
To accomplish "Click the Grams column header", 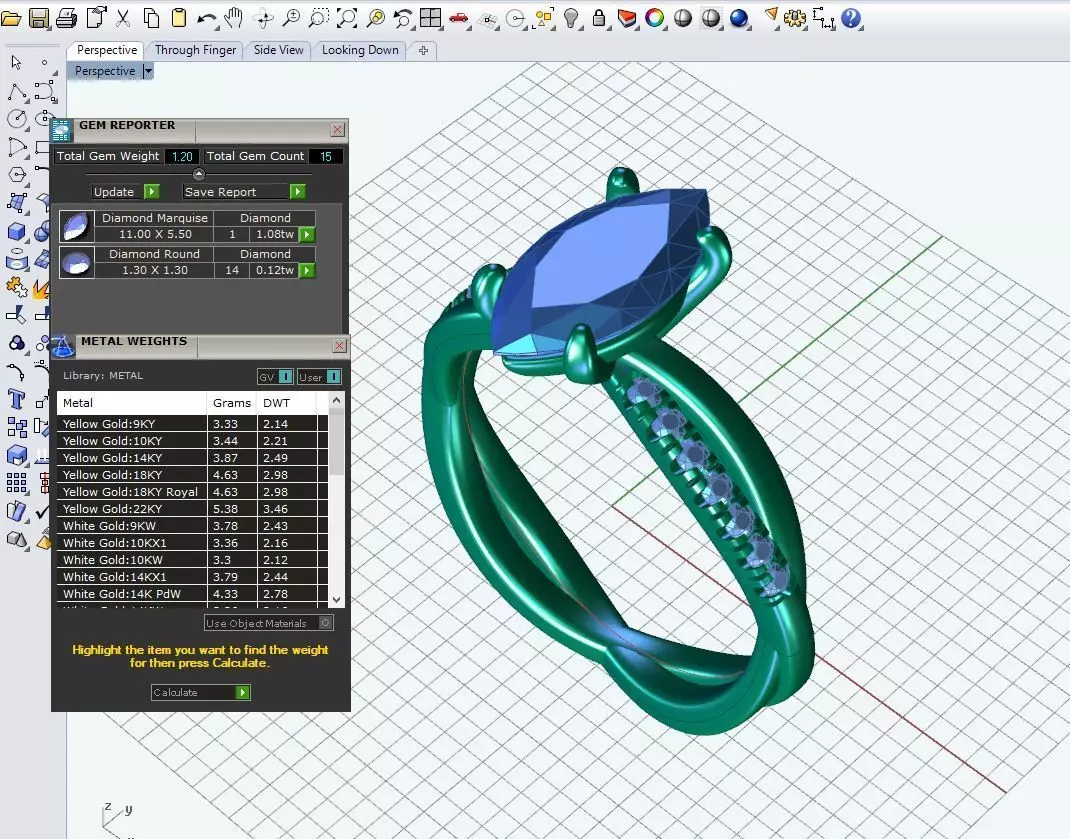I will 232,403.
